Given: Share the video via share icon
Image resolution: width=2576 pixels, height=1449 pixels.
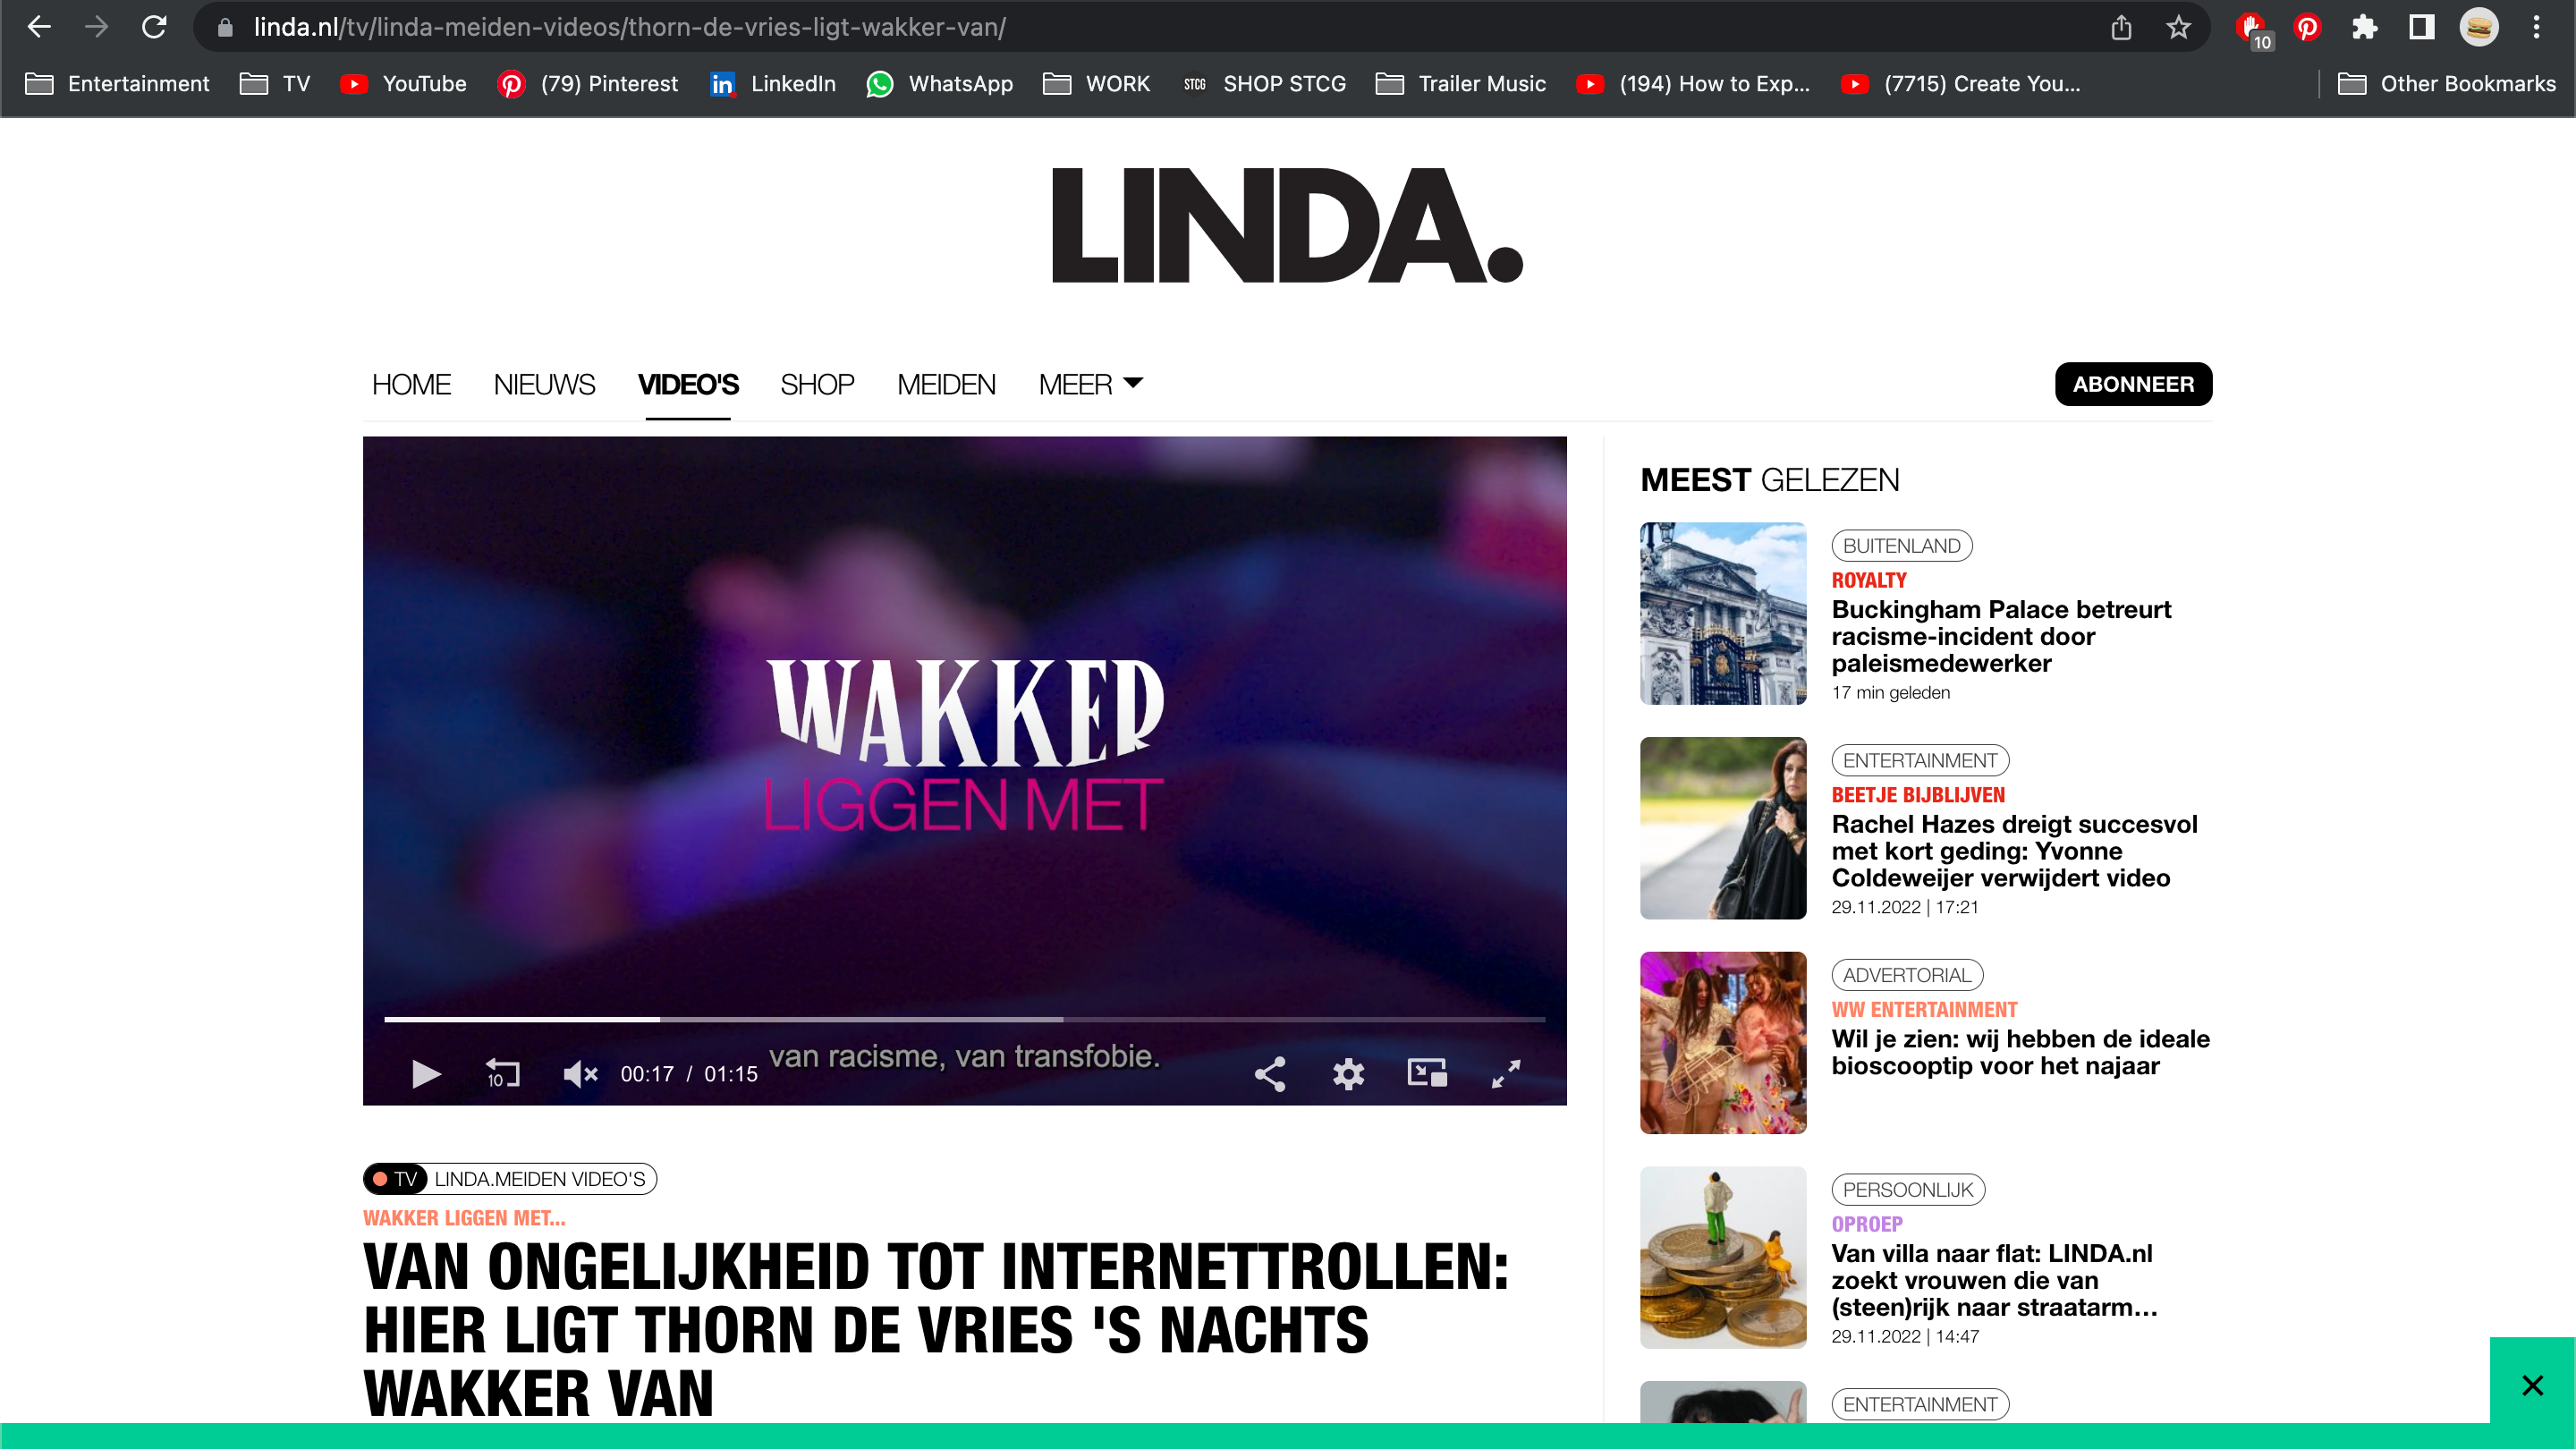Looking at the screenshot, I should pyautogui.click(x=1270, y=1074).
